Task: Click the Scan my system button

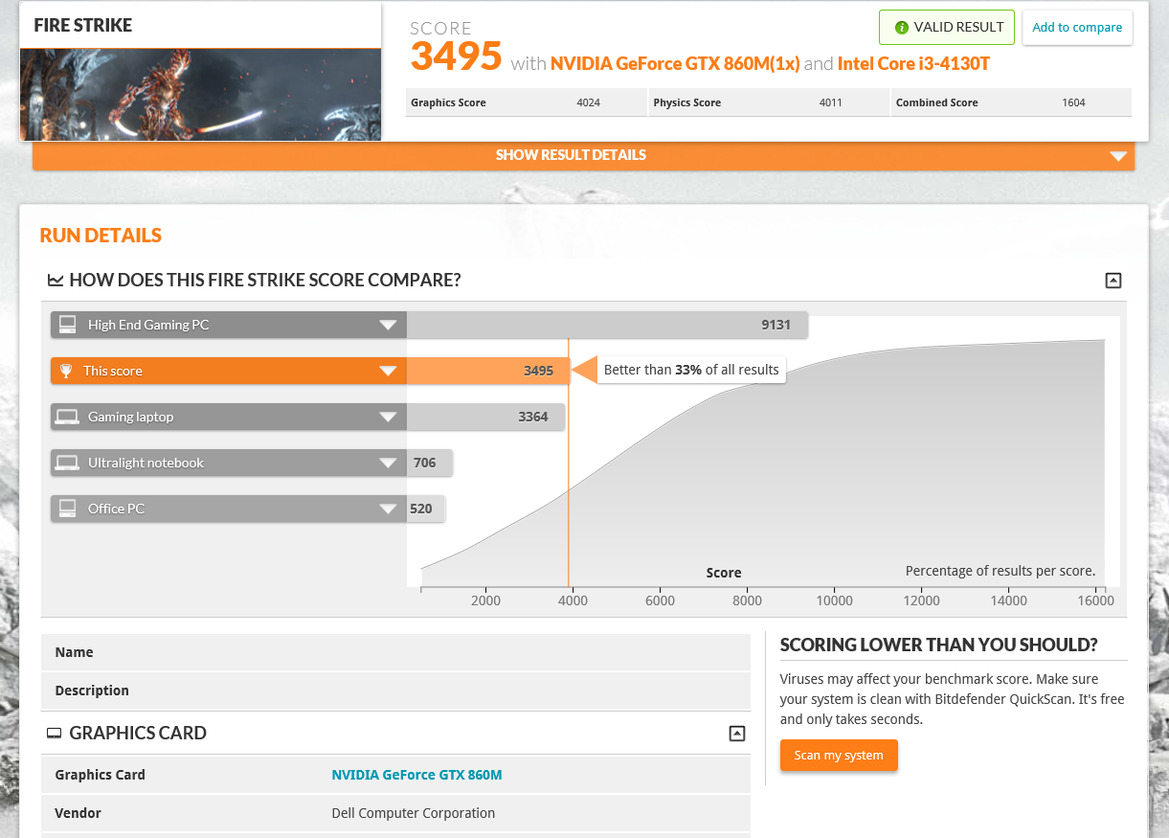Action: coord(839,755)
